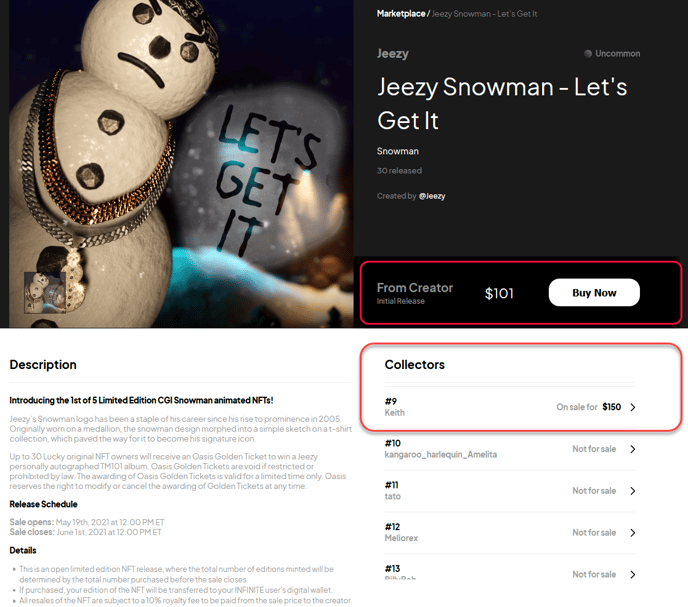
Task: Open the Marketplace breadcrumb link
Action: click(401, 14)
